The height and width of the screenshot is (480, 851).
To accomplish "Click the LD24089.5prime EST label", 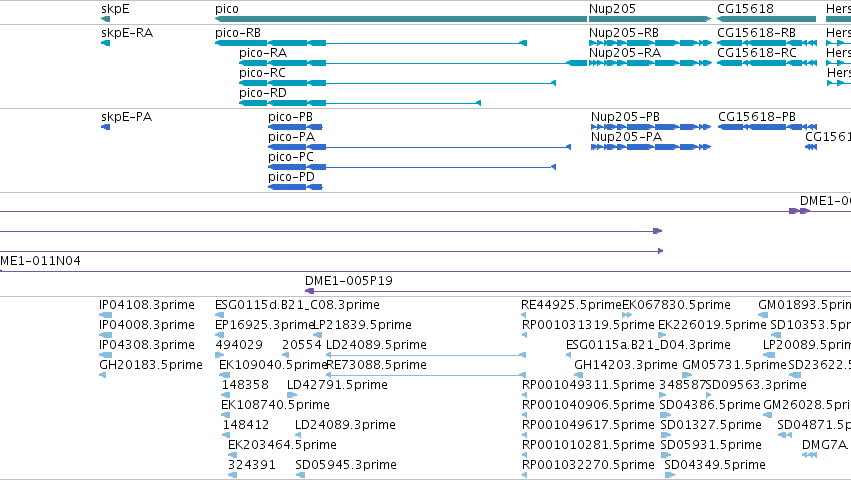I will pos(376,345).
